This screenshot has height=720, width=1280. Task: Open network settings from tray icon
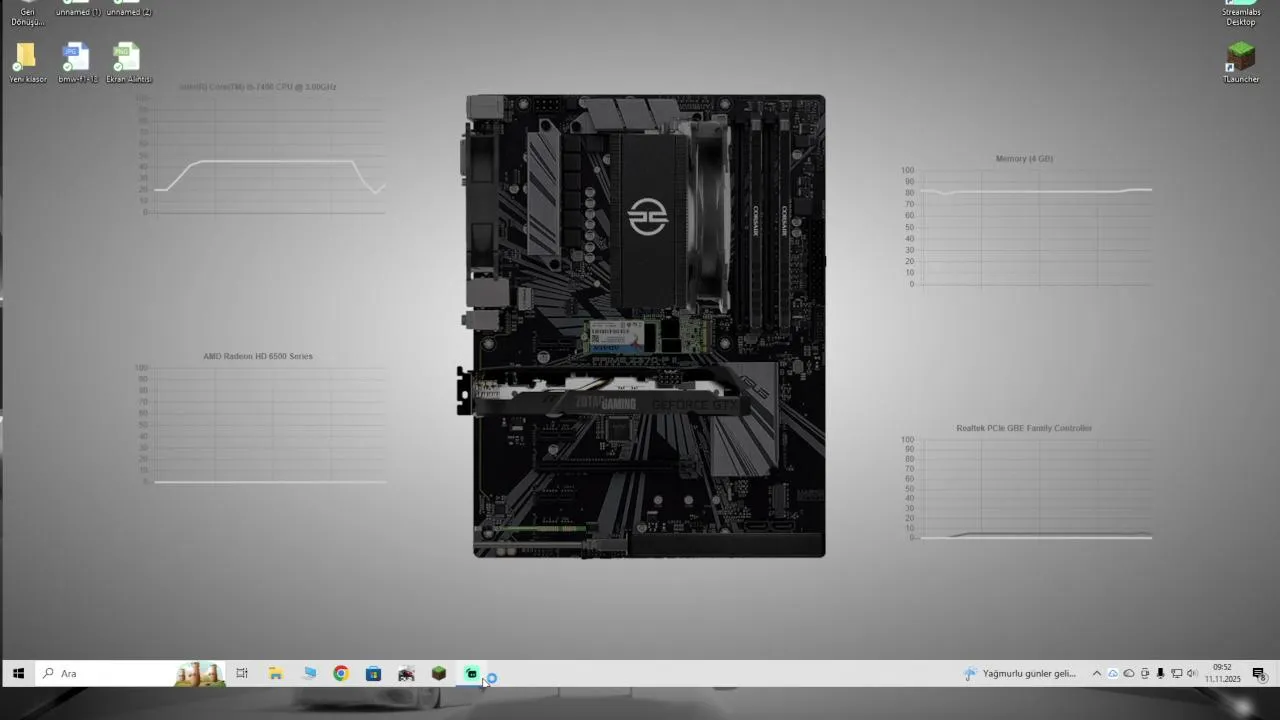[1176, 674]
